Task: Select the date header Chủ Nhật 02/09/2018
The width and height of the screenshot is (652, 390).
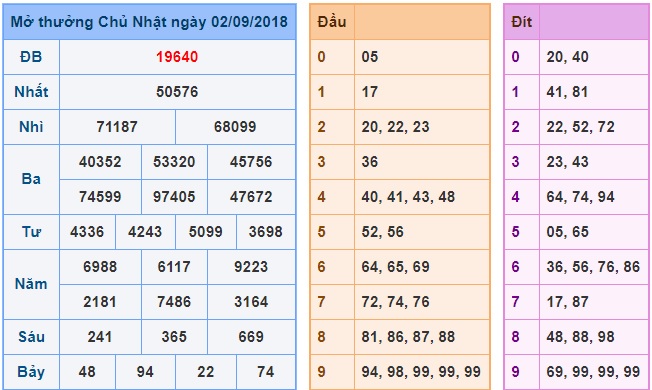Action: point(149,22)
